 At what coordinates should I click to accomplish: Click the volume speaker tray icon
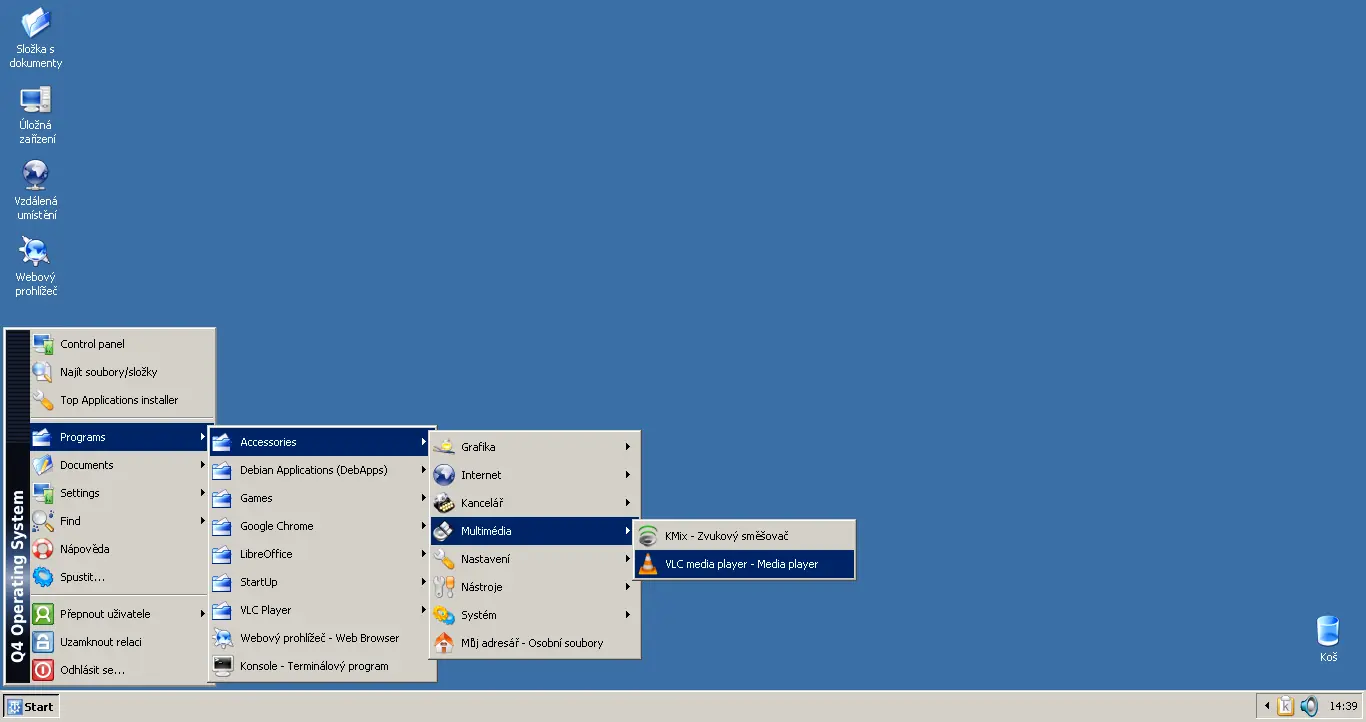point(1309,706)
